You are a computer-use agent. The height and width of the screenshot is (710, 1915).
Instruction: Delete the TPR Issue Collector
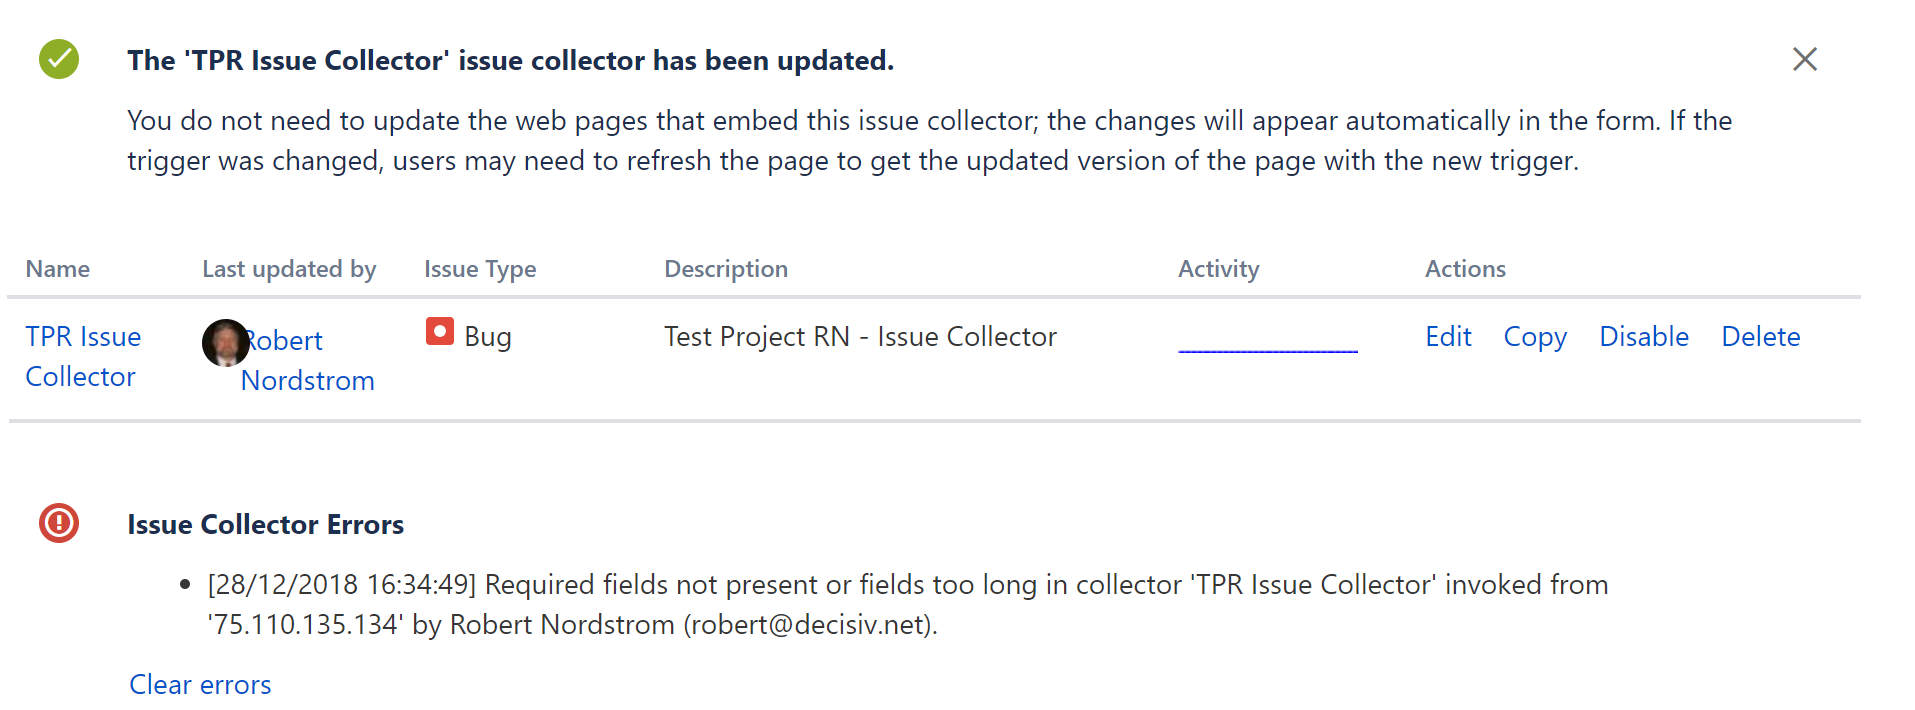pos(1760,337)
